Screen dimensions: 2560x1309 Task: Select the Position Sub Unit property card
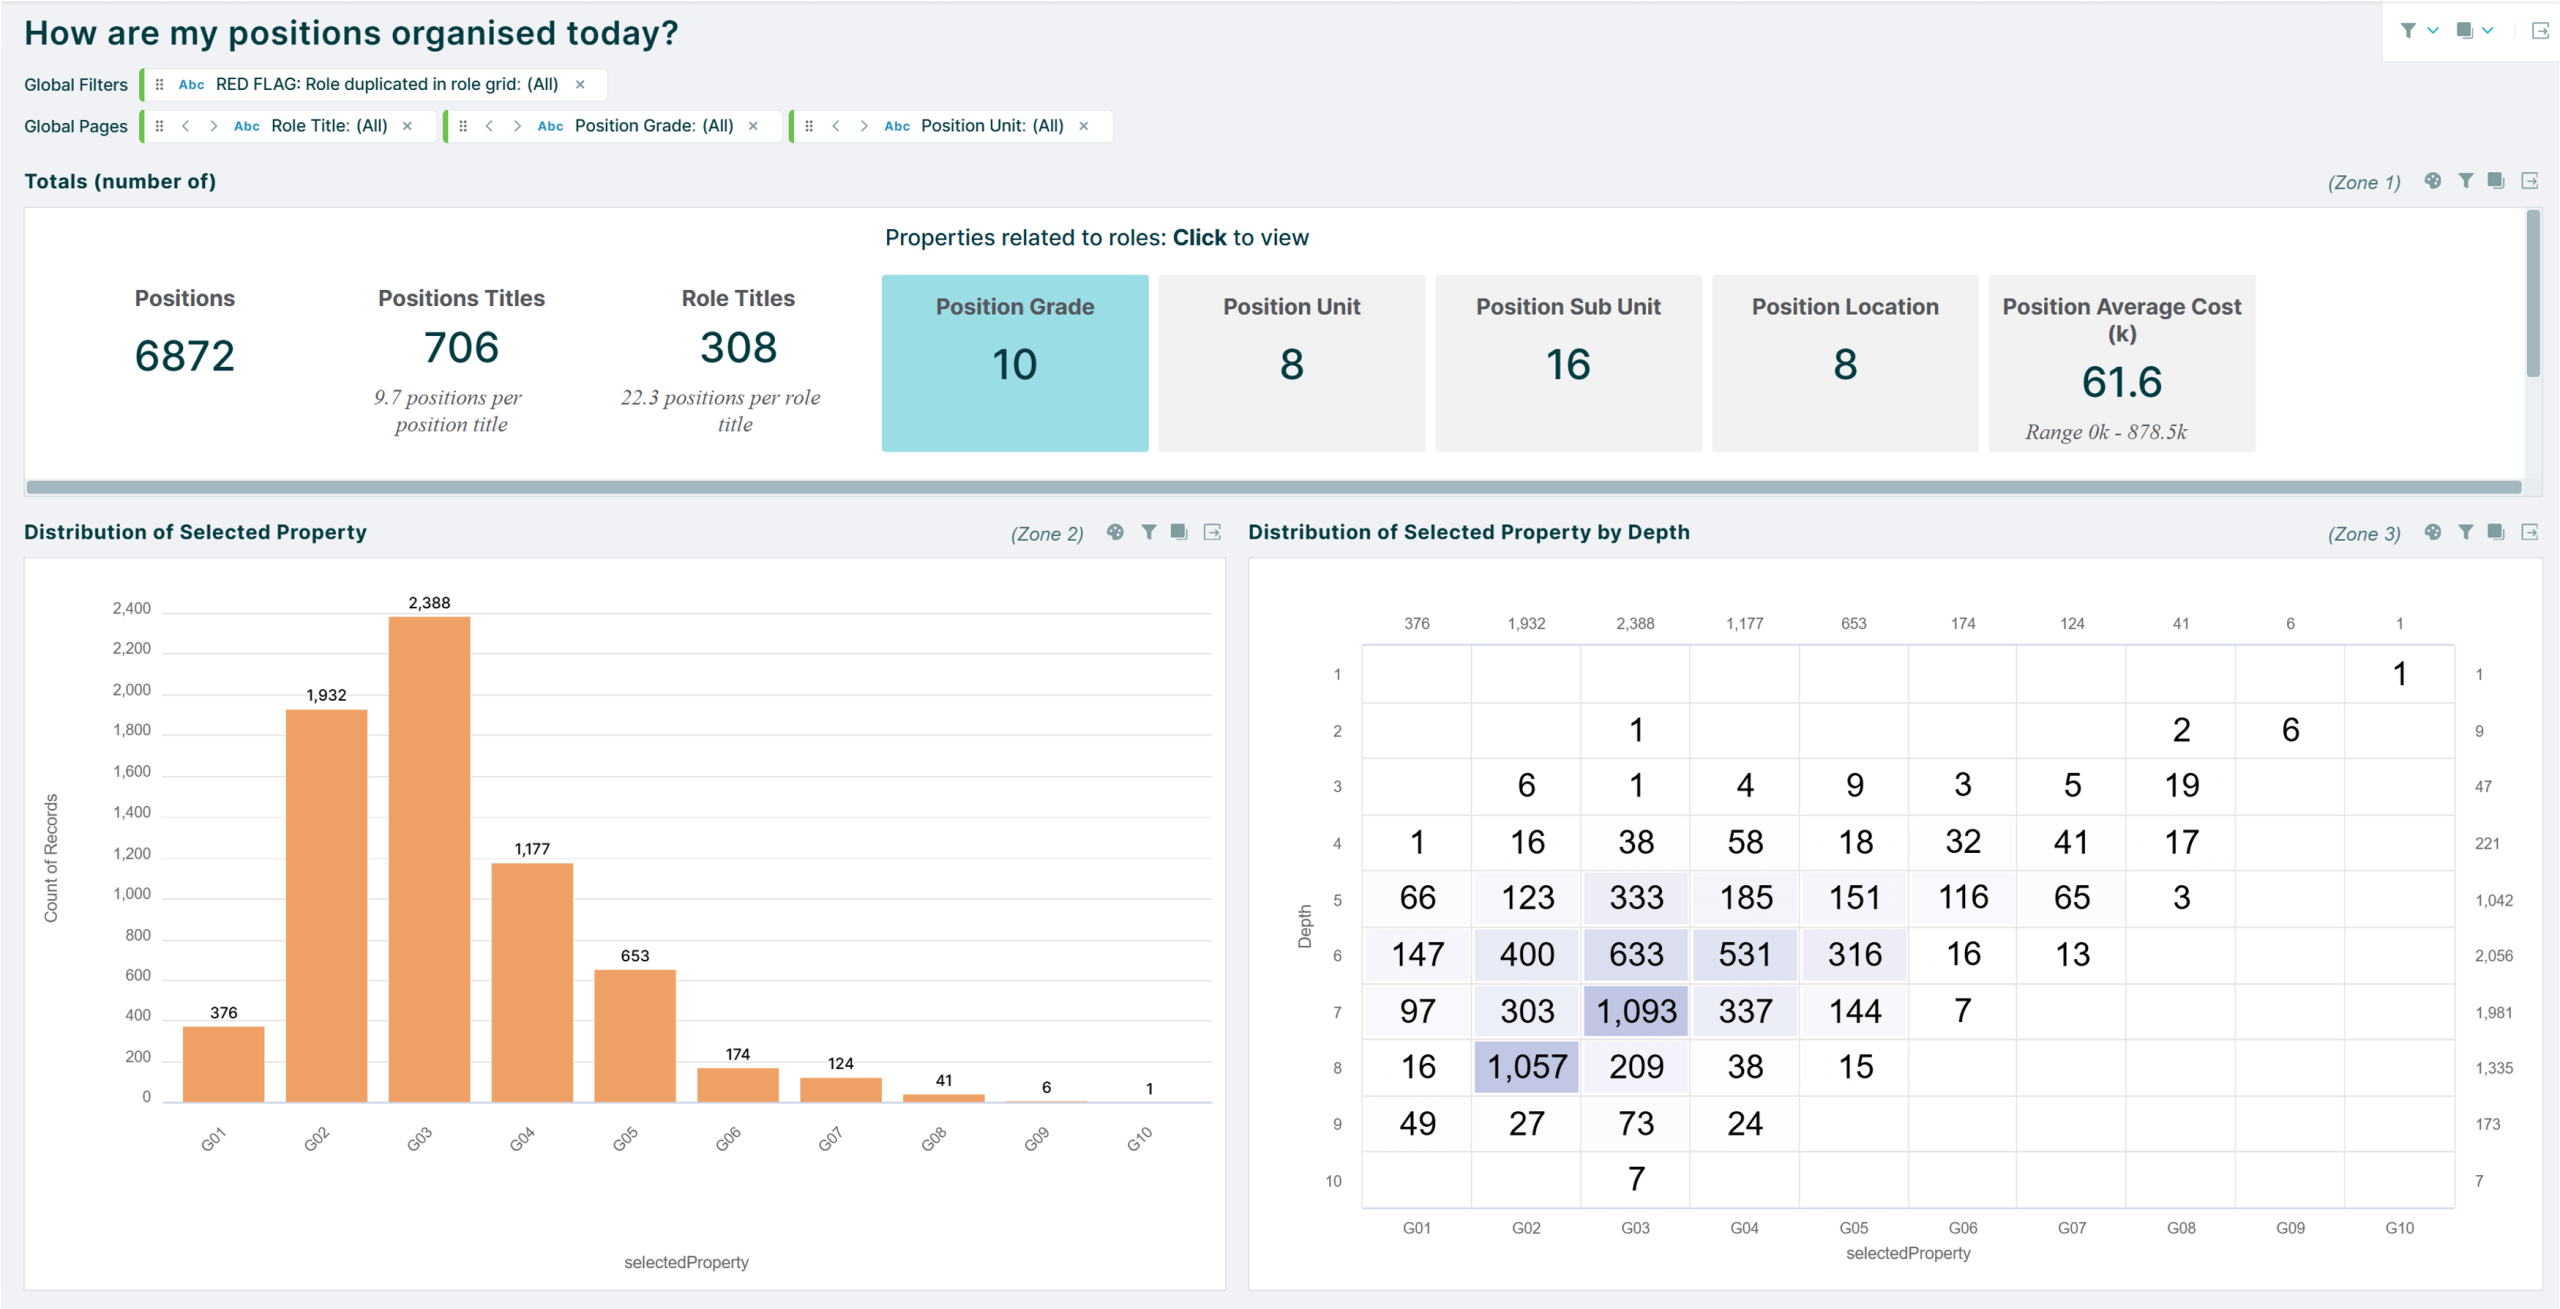(1568, 363)
